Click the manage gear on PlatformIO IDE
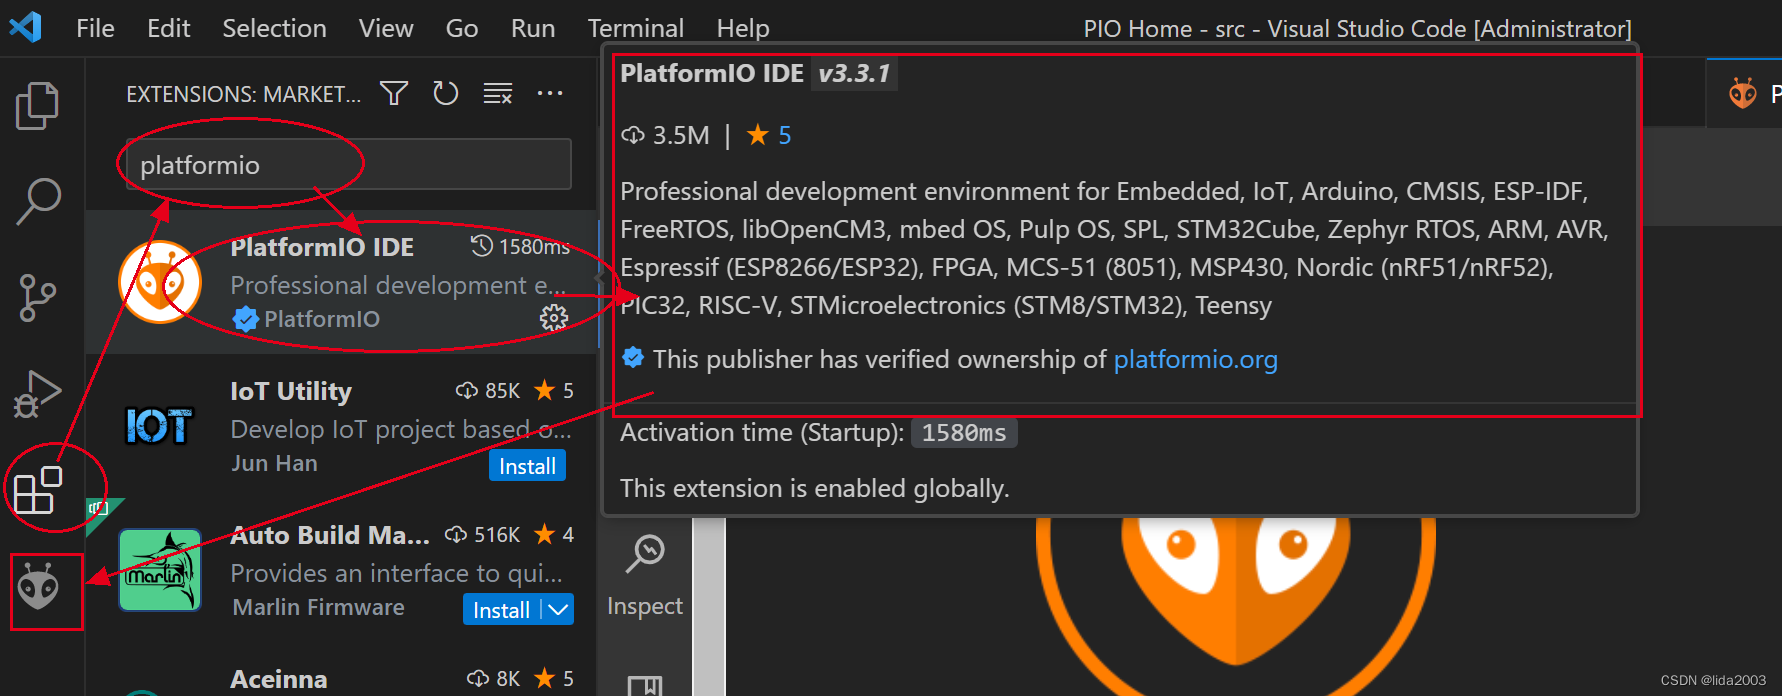Screen dimensions: 1782x696 pyautogui.click(x=553, y=318)
